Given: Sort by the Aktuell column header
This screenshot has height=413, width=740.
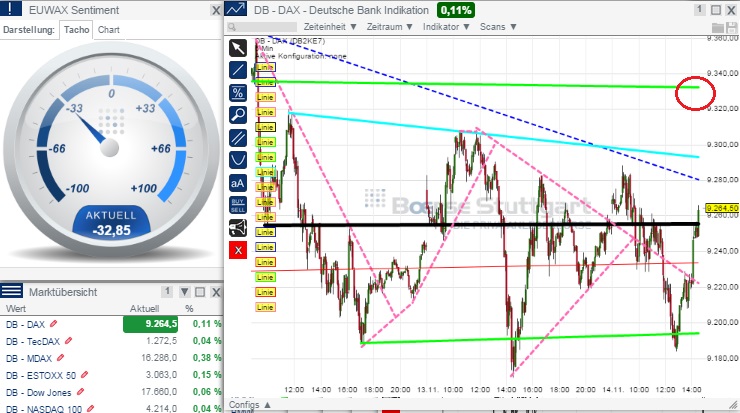Looking at the screenshot, I should 144,309.
